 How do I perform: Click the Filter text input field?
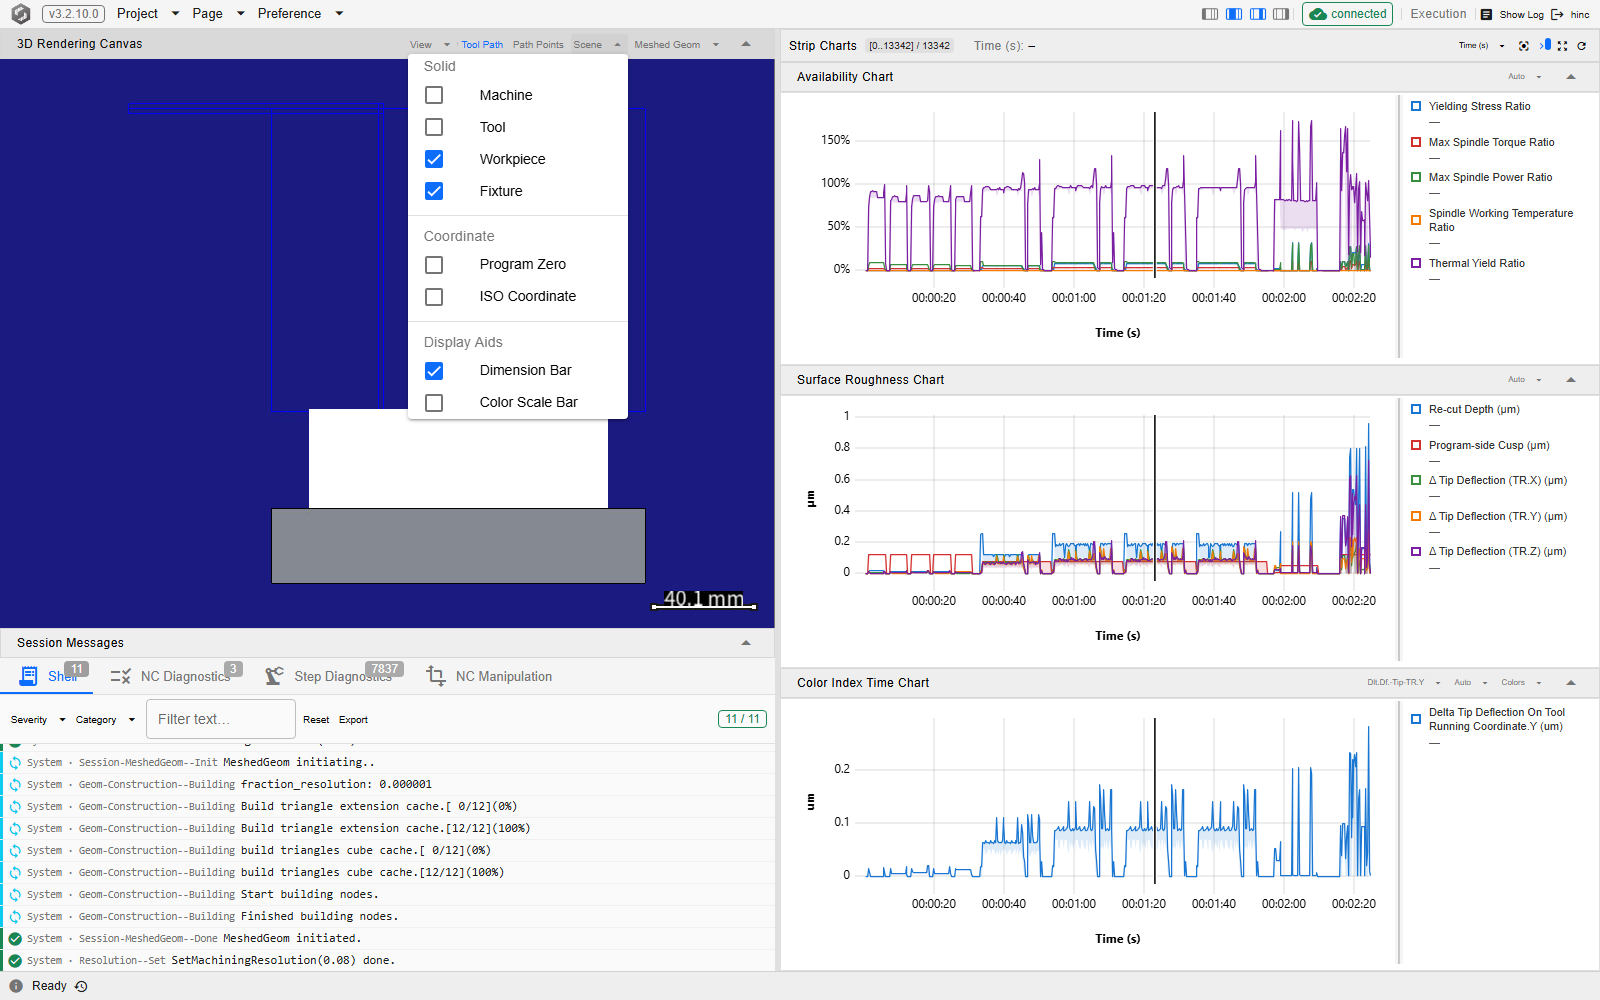click(x=220, y=719)
